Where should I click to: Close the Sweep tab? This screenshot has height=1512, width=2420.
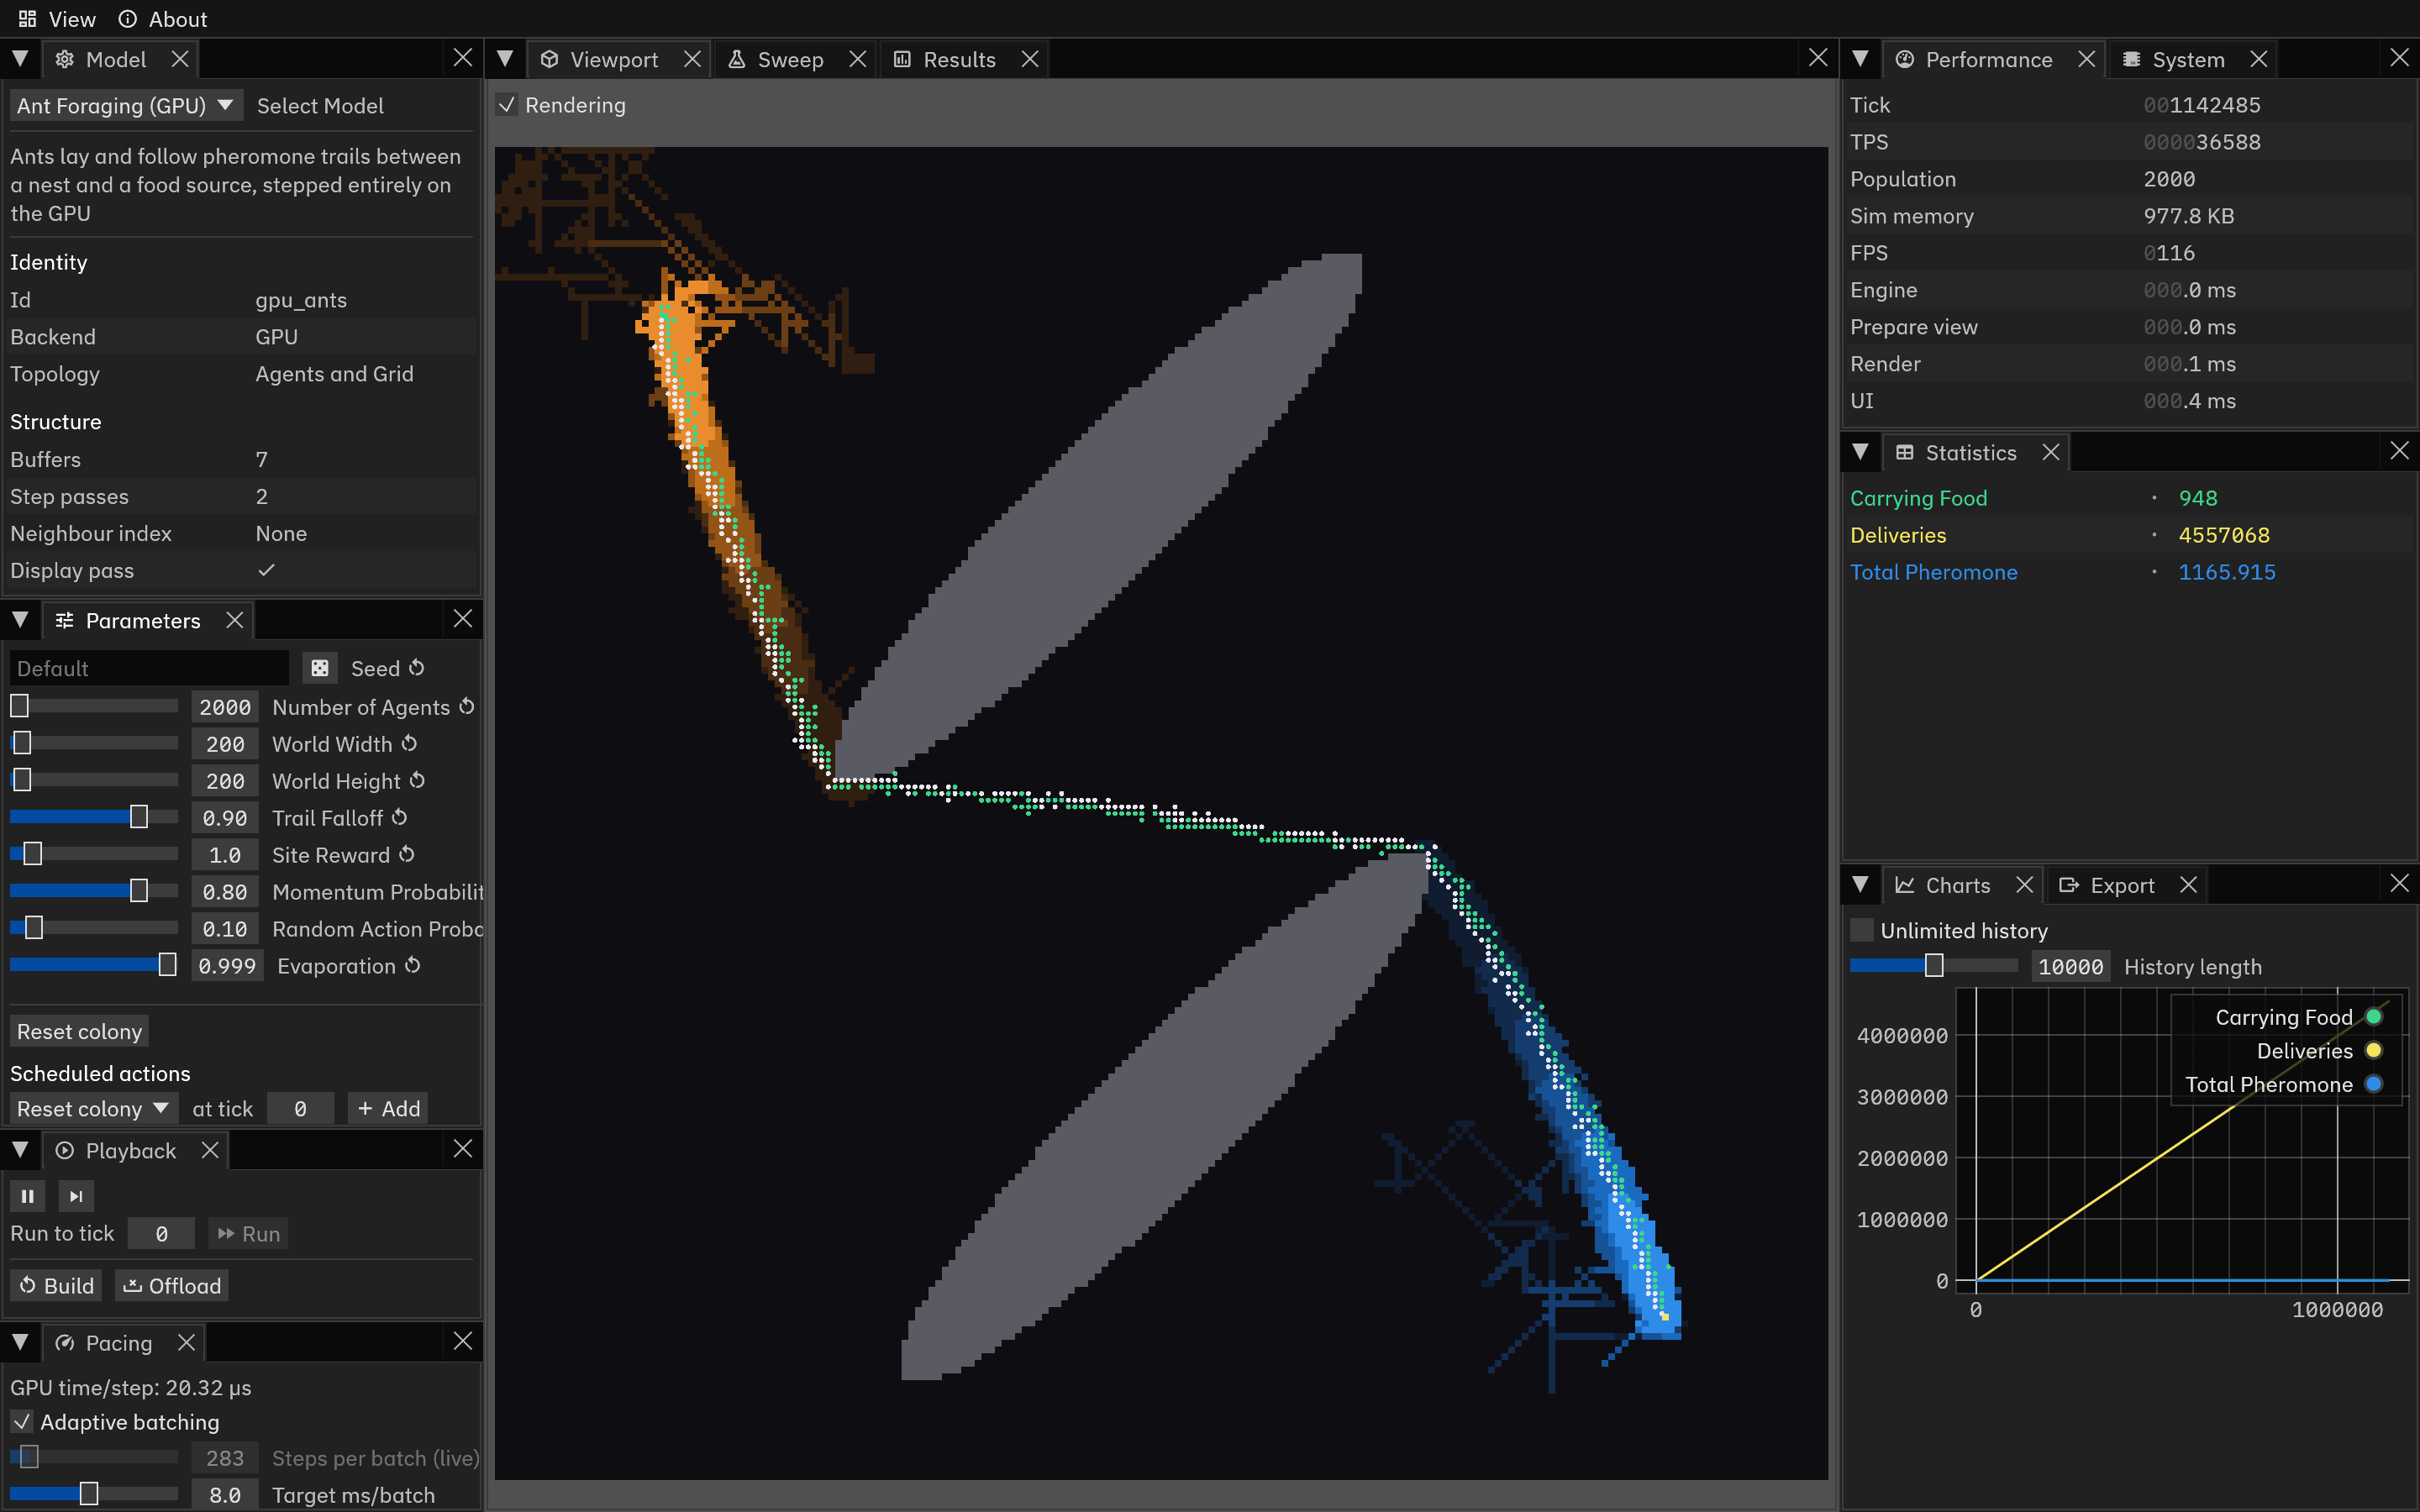[x=858, y=60]
